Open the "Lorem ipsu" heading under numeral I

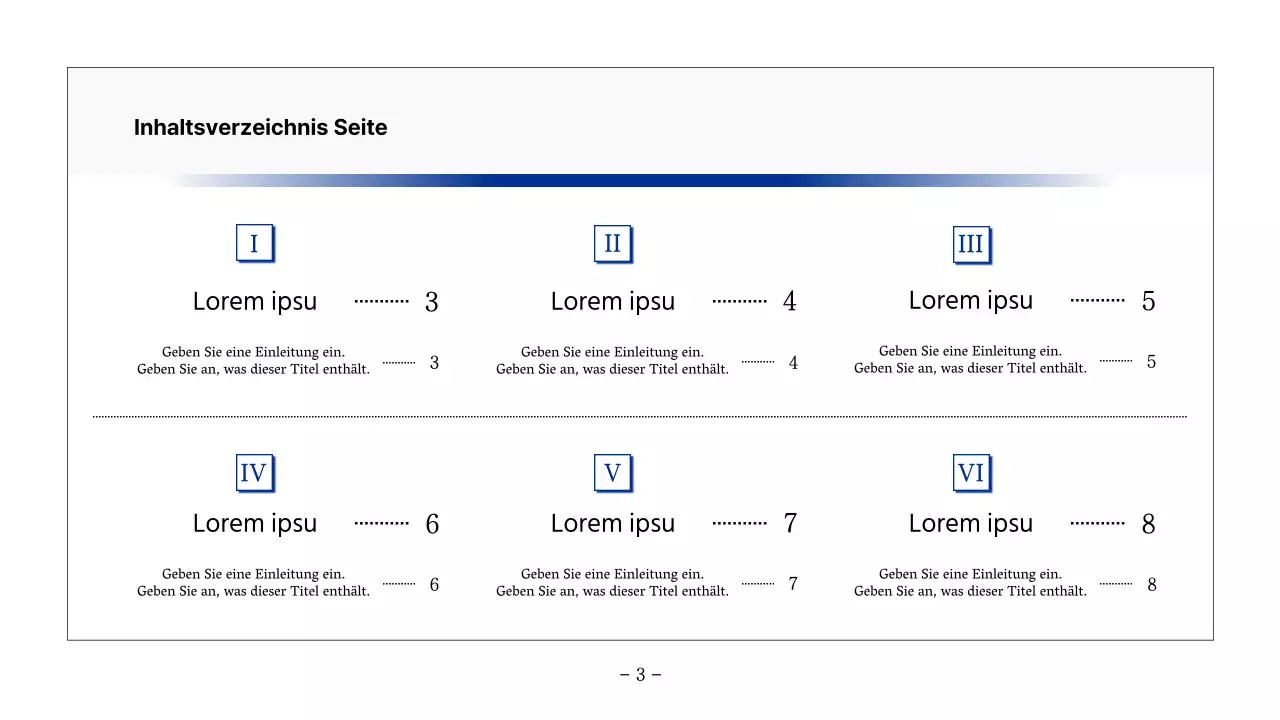[x=255, y=301]
